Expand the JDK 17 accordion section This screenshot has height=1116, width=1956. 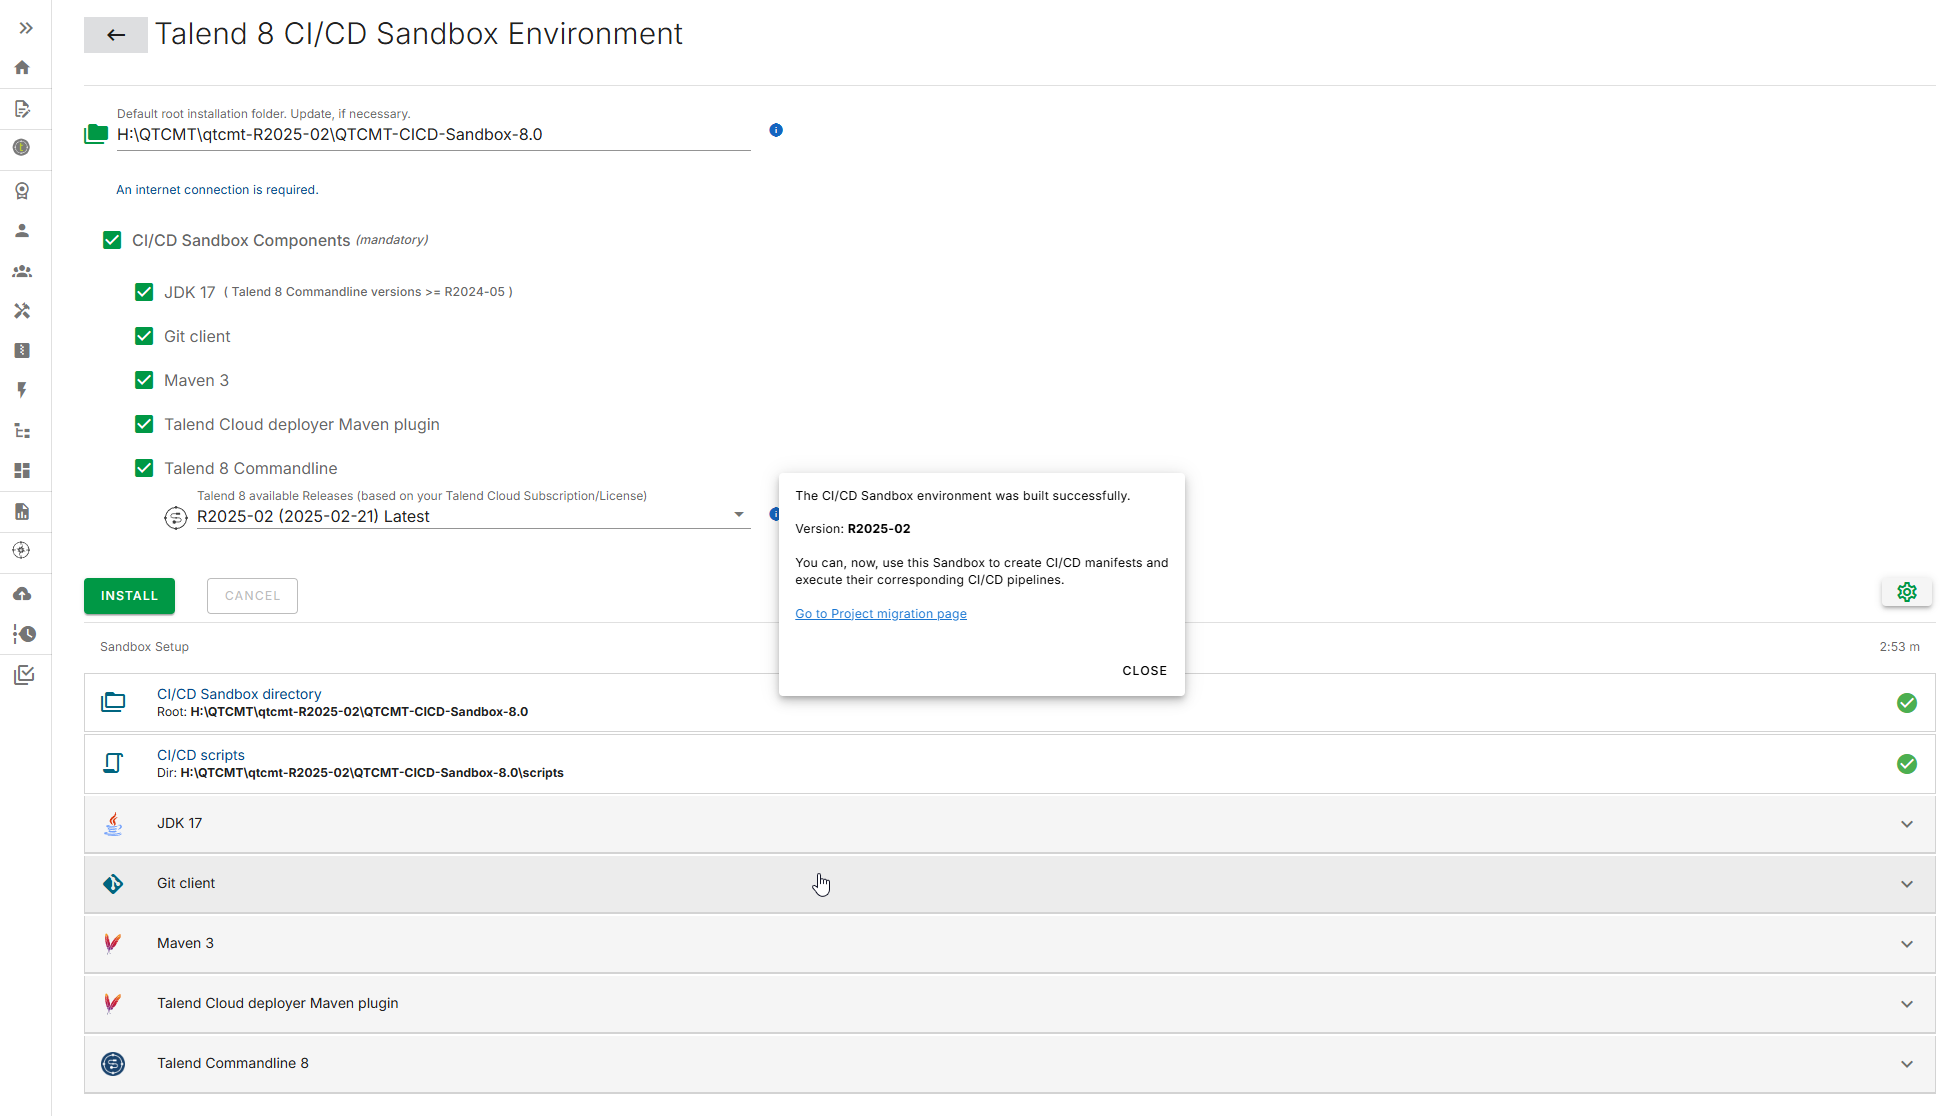[1908, 823]
